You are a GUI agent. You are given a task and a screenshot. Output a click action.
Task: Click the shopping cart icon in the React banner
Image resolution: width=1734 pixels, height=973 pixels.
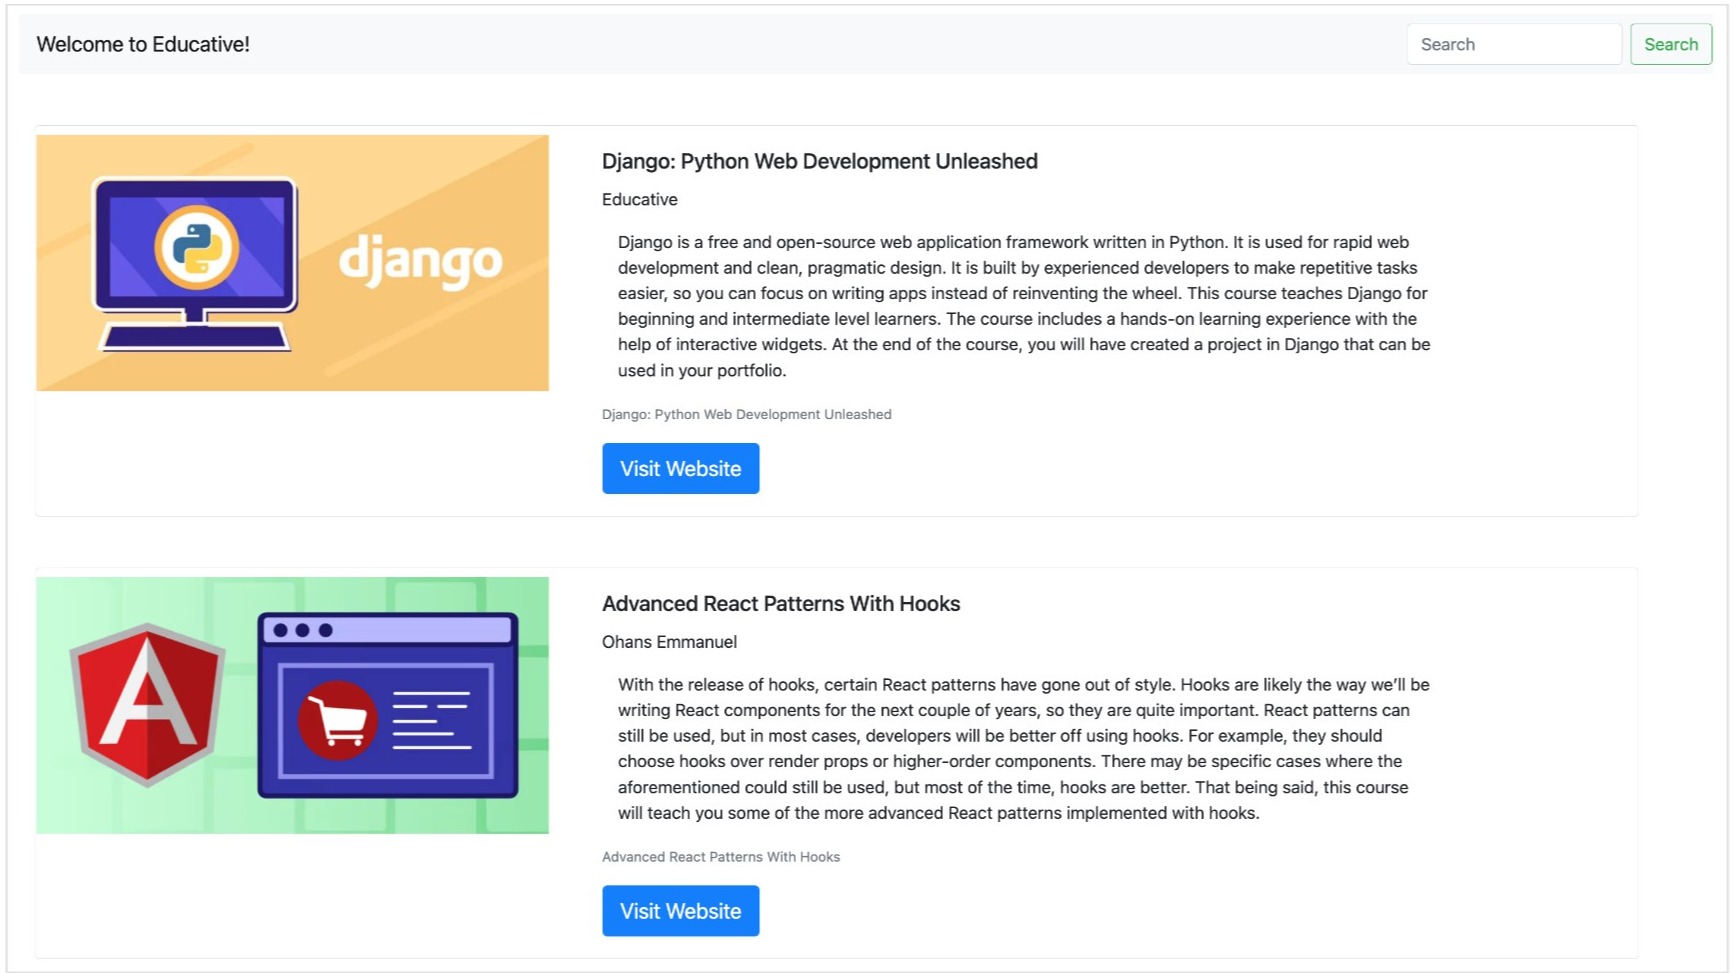click(337, 719)
